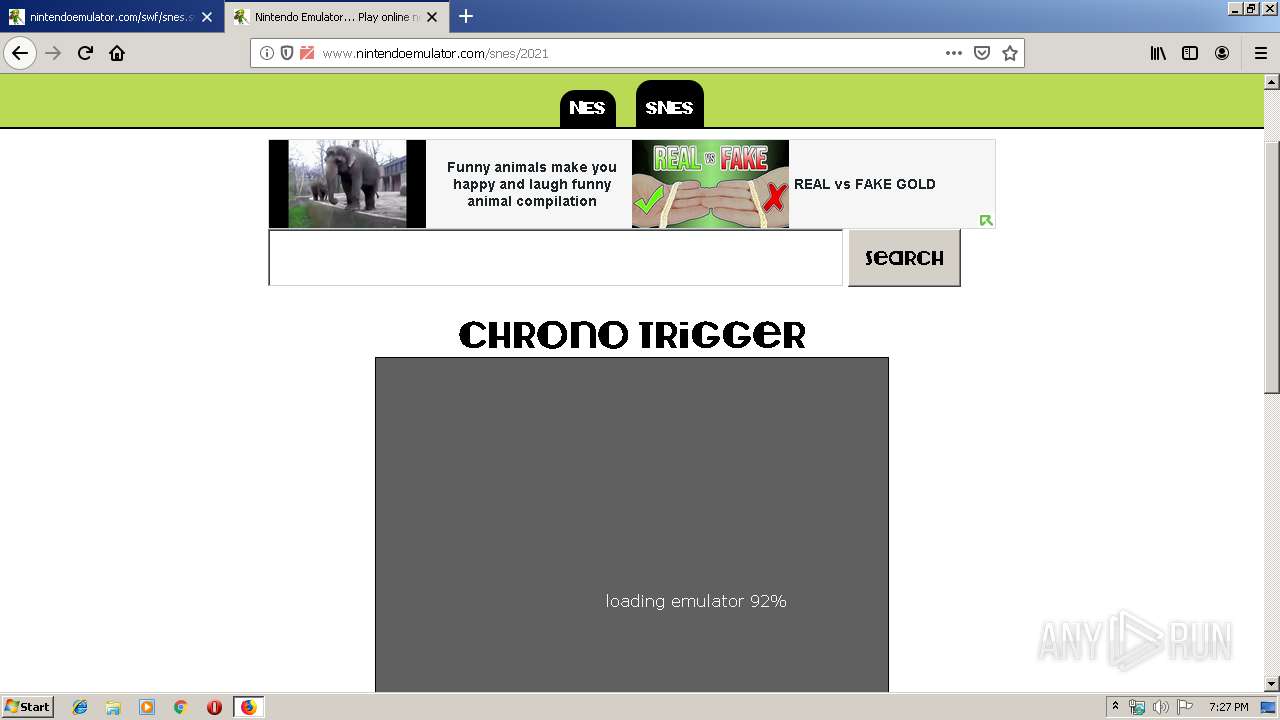Click the address bar URL
Image resolution: width=1280 pixels, height=720 pixels.
(x=435, y=53)
